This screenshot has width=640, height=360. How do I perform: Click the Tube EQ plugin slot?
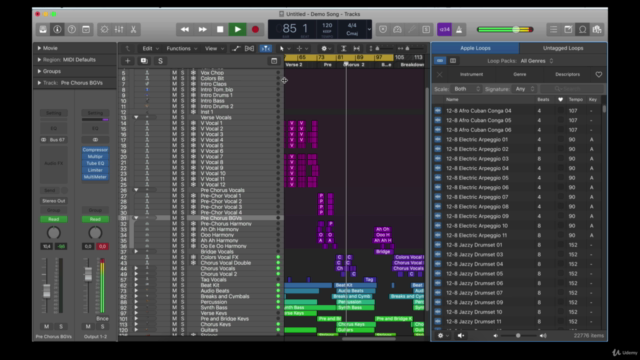coord(95,163)
